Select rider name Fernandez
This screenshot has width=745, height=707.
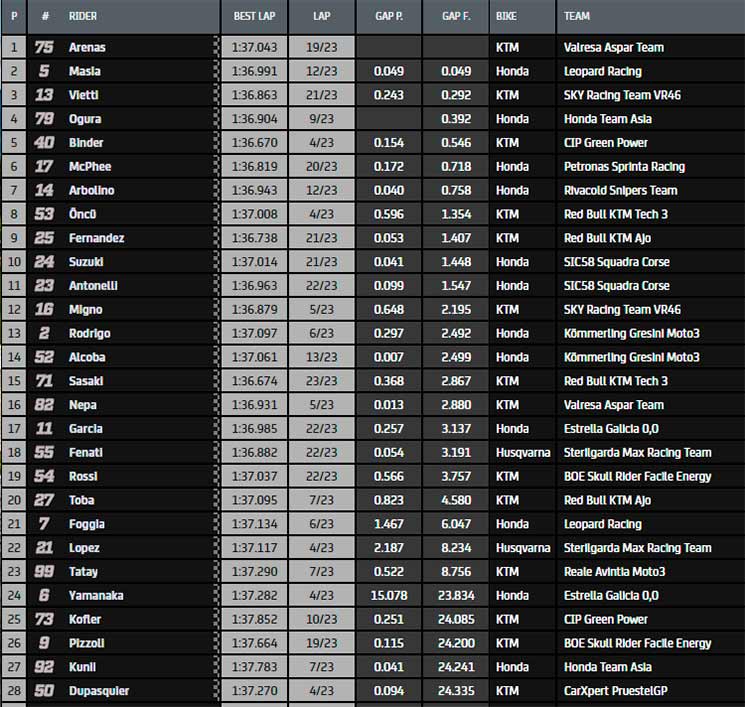[95, 238]
